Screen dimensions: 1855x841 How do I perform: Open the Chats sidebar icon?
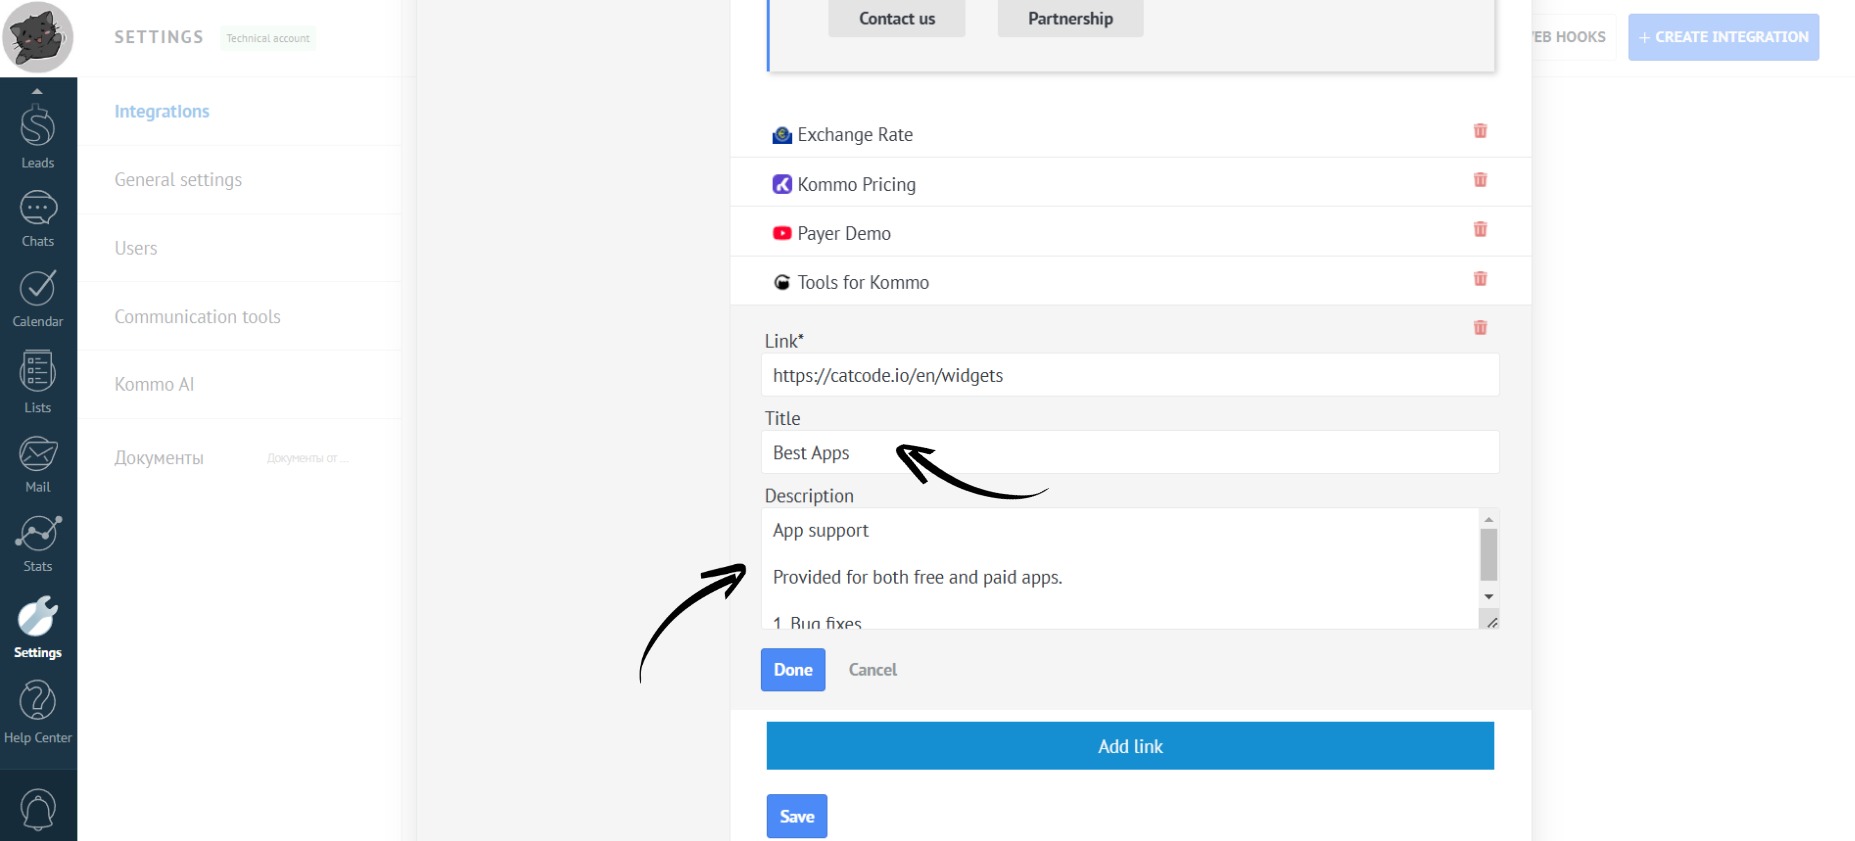pyautogui.click(x=38, y=219)
